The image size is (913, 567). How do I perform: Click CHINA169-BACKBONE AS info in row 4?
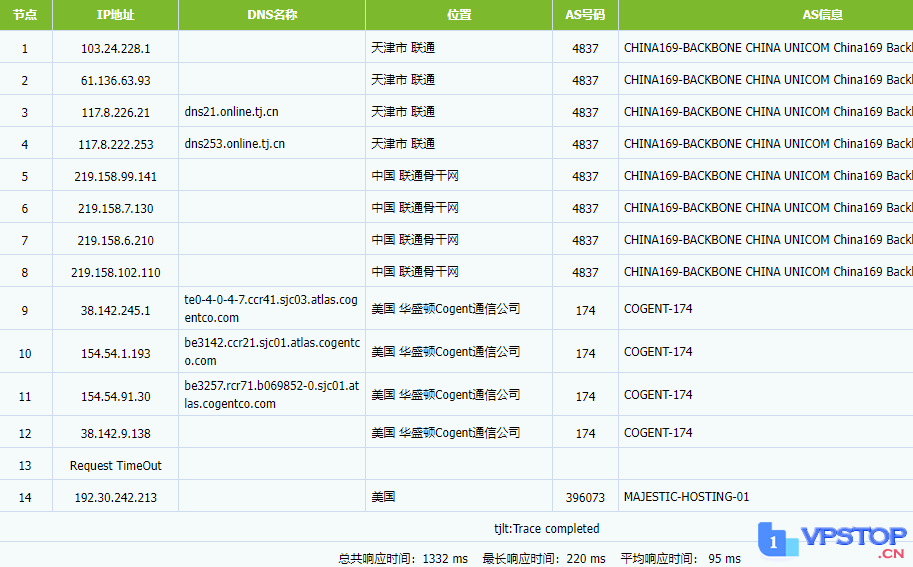click(x=768, y=144)
